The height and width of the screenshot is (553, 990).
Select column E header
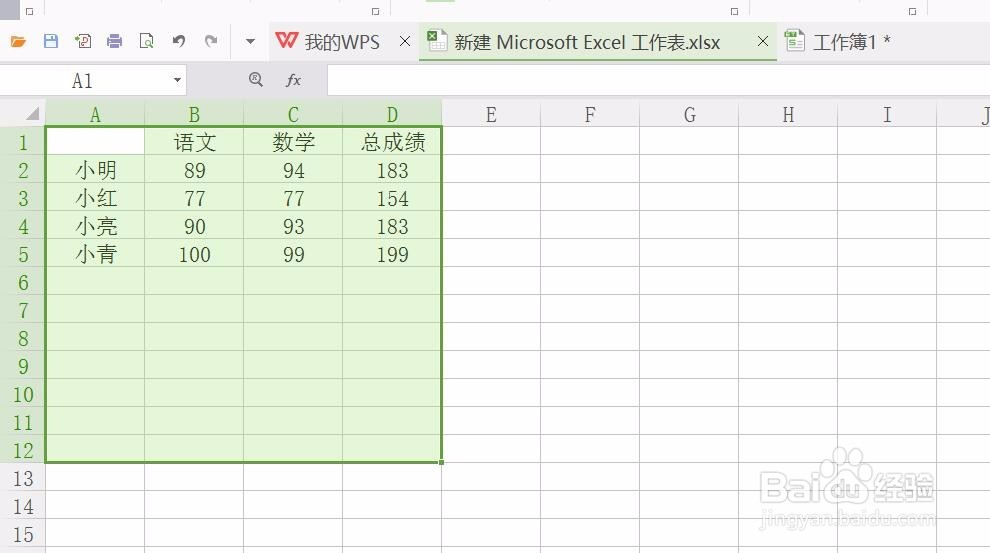(x=491, y=114)
